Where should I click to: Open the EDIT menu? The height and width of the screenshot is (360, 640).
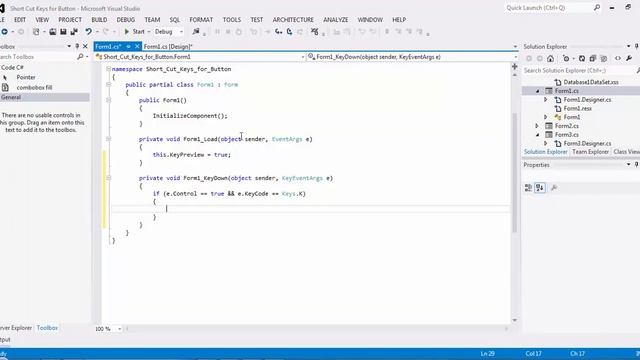tap(20, 20)
